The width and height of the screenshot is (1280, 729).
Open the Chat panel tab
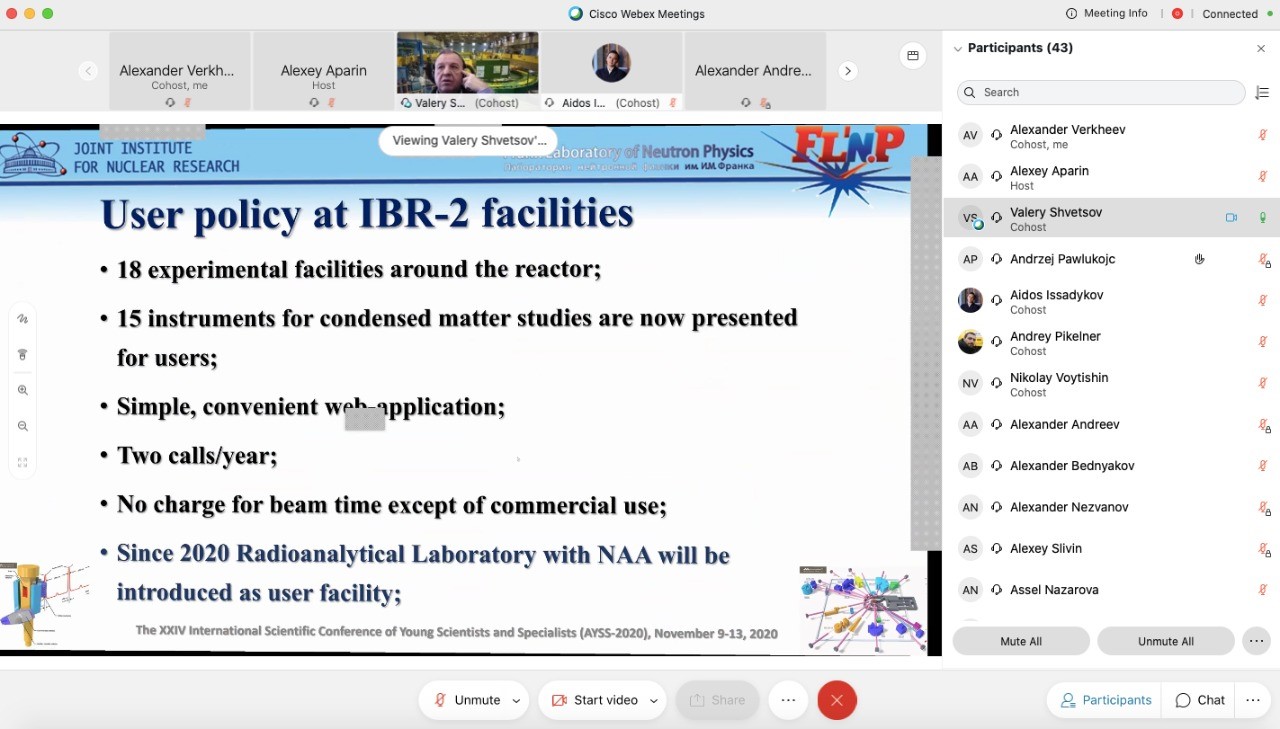pos(1200,700)
